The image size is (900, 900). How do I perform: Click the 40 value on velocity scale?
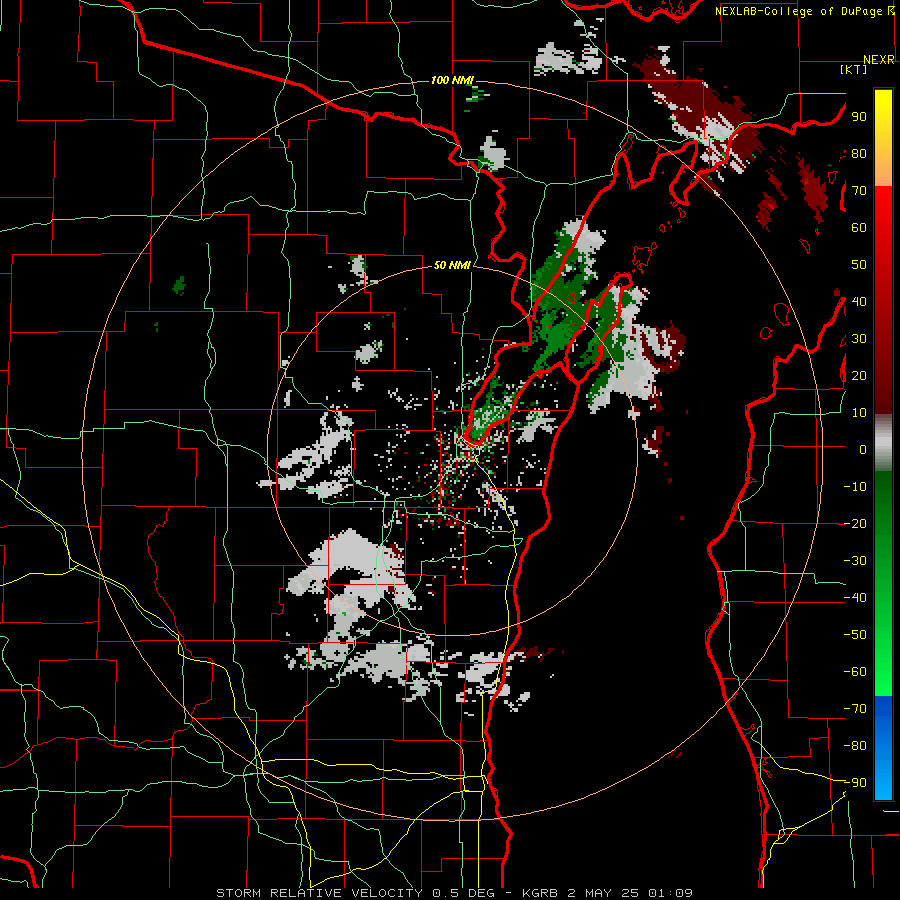859,301
